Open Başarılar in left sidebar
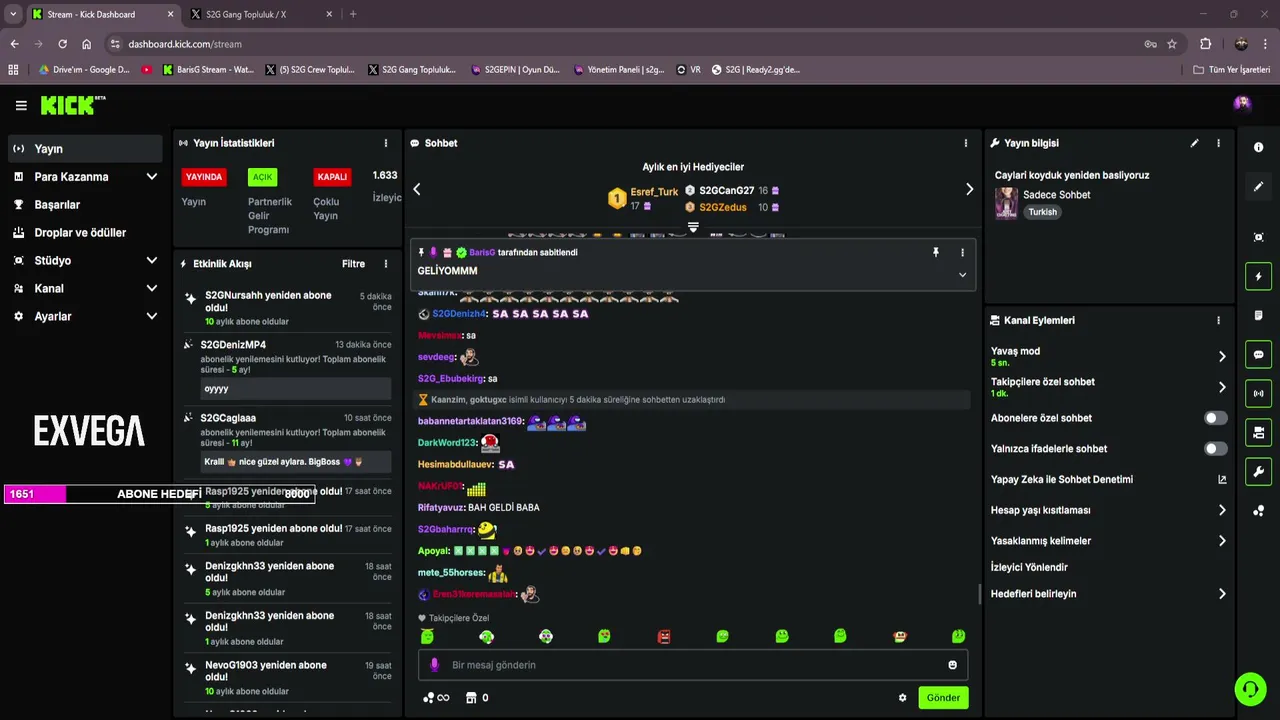The width and height of the screenshot is (1280, 720). [x=85, y=205]
